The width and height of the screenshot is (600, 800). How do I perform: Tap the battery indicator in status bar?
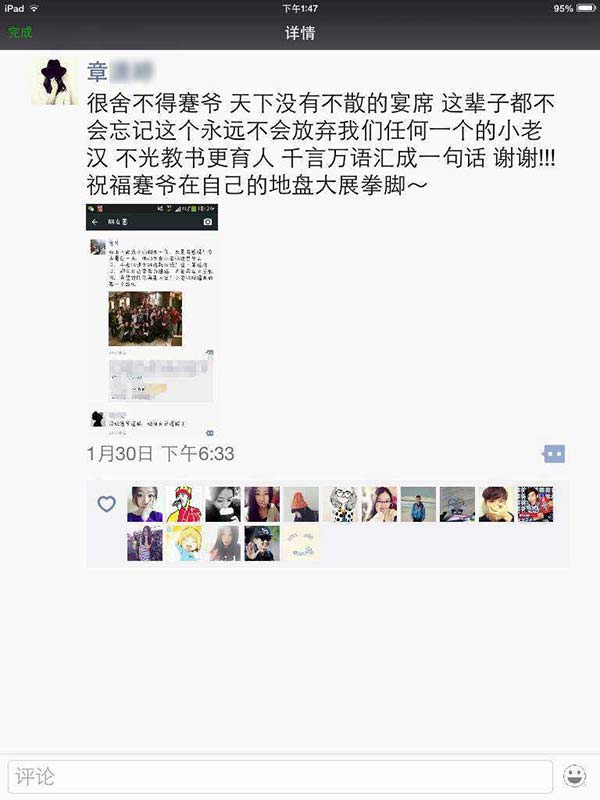(x=586, y=8)
